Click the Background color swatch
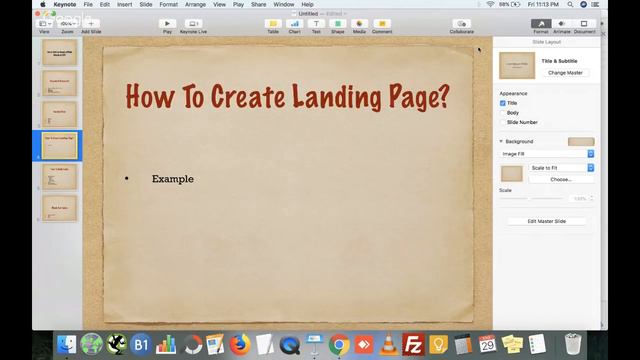Viewport: 640px width, 360px height. tap(581, 142)
